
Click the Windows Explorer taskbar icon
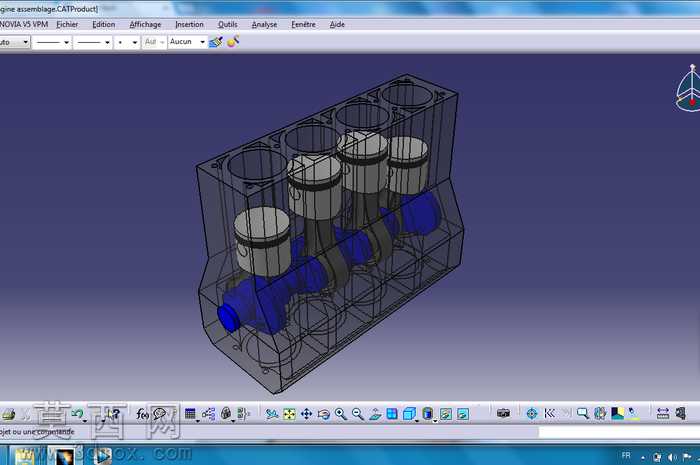pyautogui.click(x=25, y=456)
